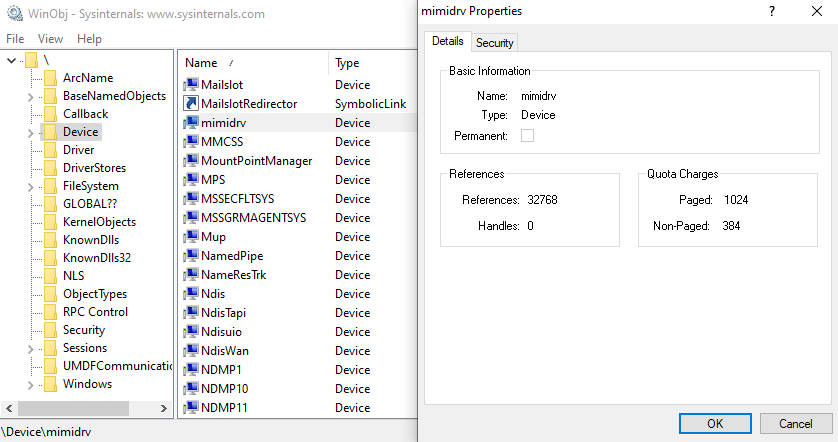This screenshot has height=442, width=838.
Task: Select the NLS tree folder
Action: (x=74, y=276)
